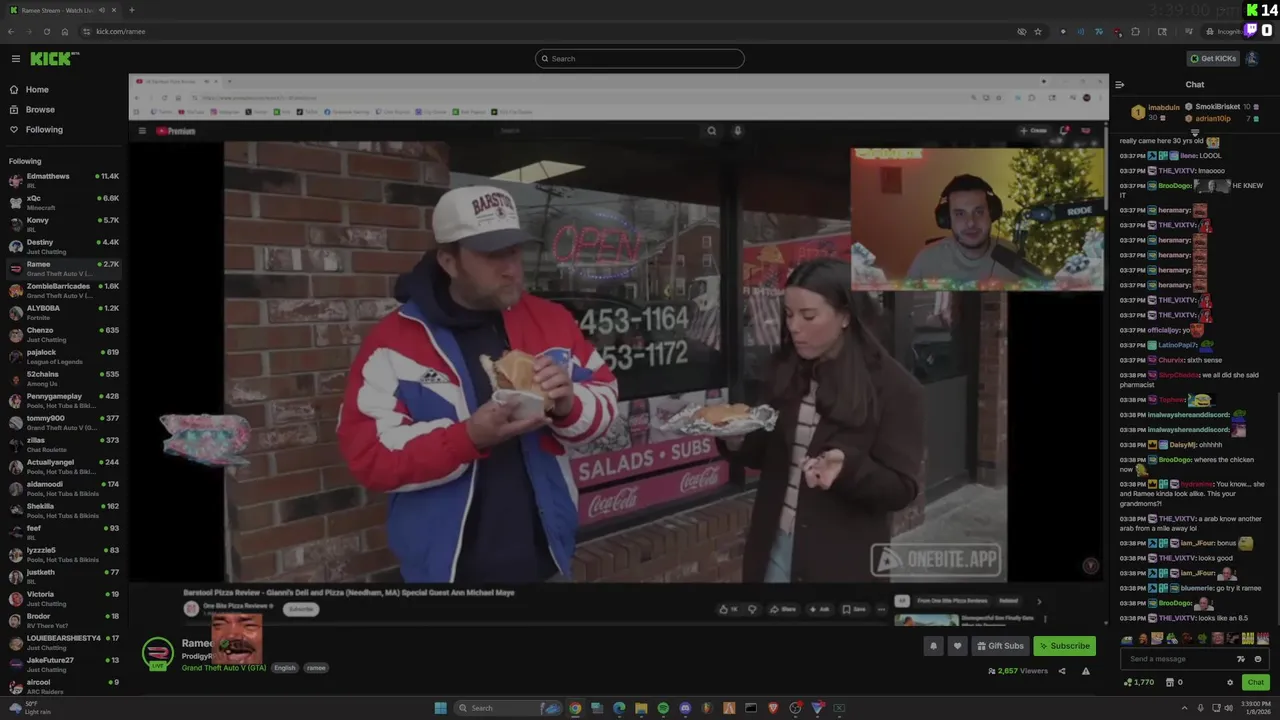Screen dimensions: 1280x720
Task: Collapse the chat panel arrow icon
Action: coord(1119,85)
